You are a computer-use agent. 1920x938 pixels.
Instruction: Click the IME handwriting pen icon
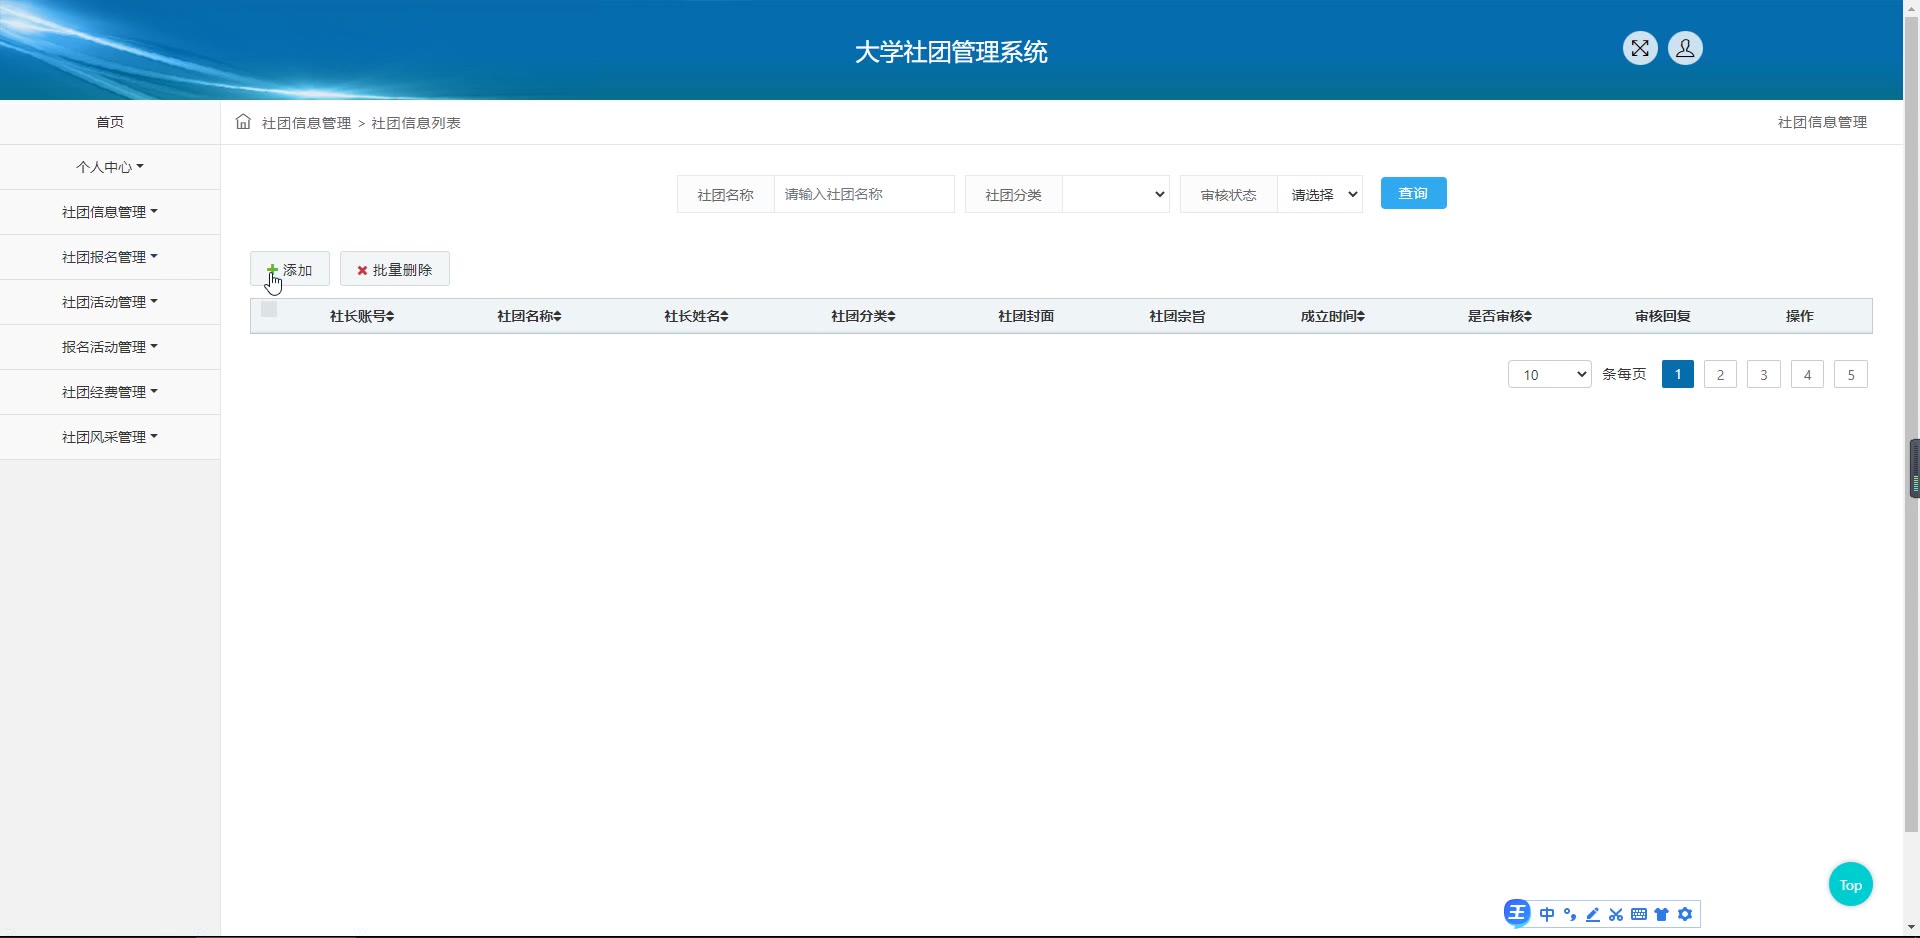(1593, 914)
